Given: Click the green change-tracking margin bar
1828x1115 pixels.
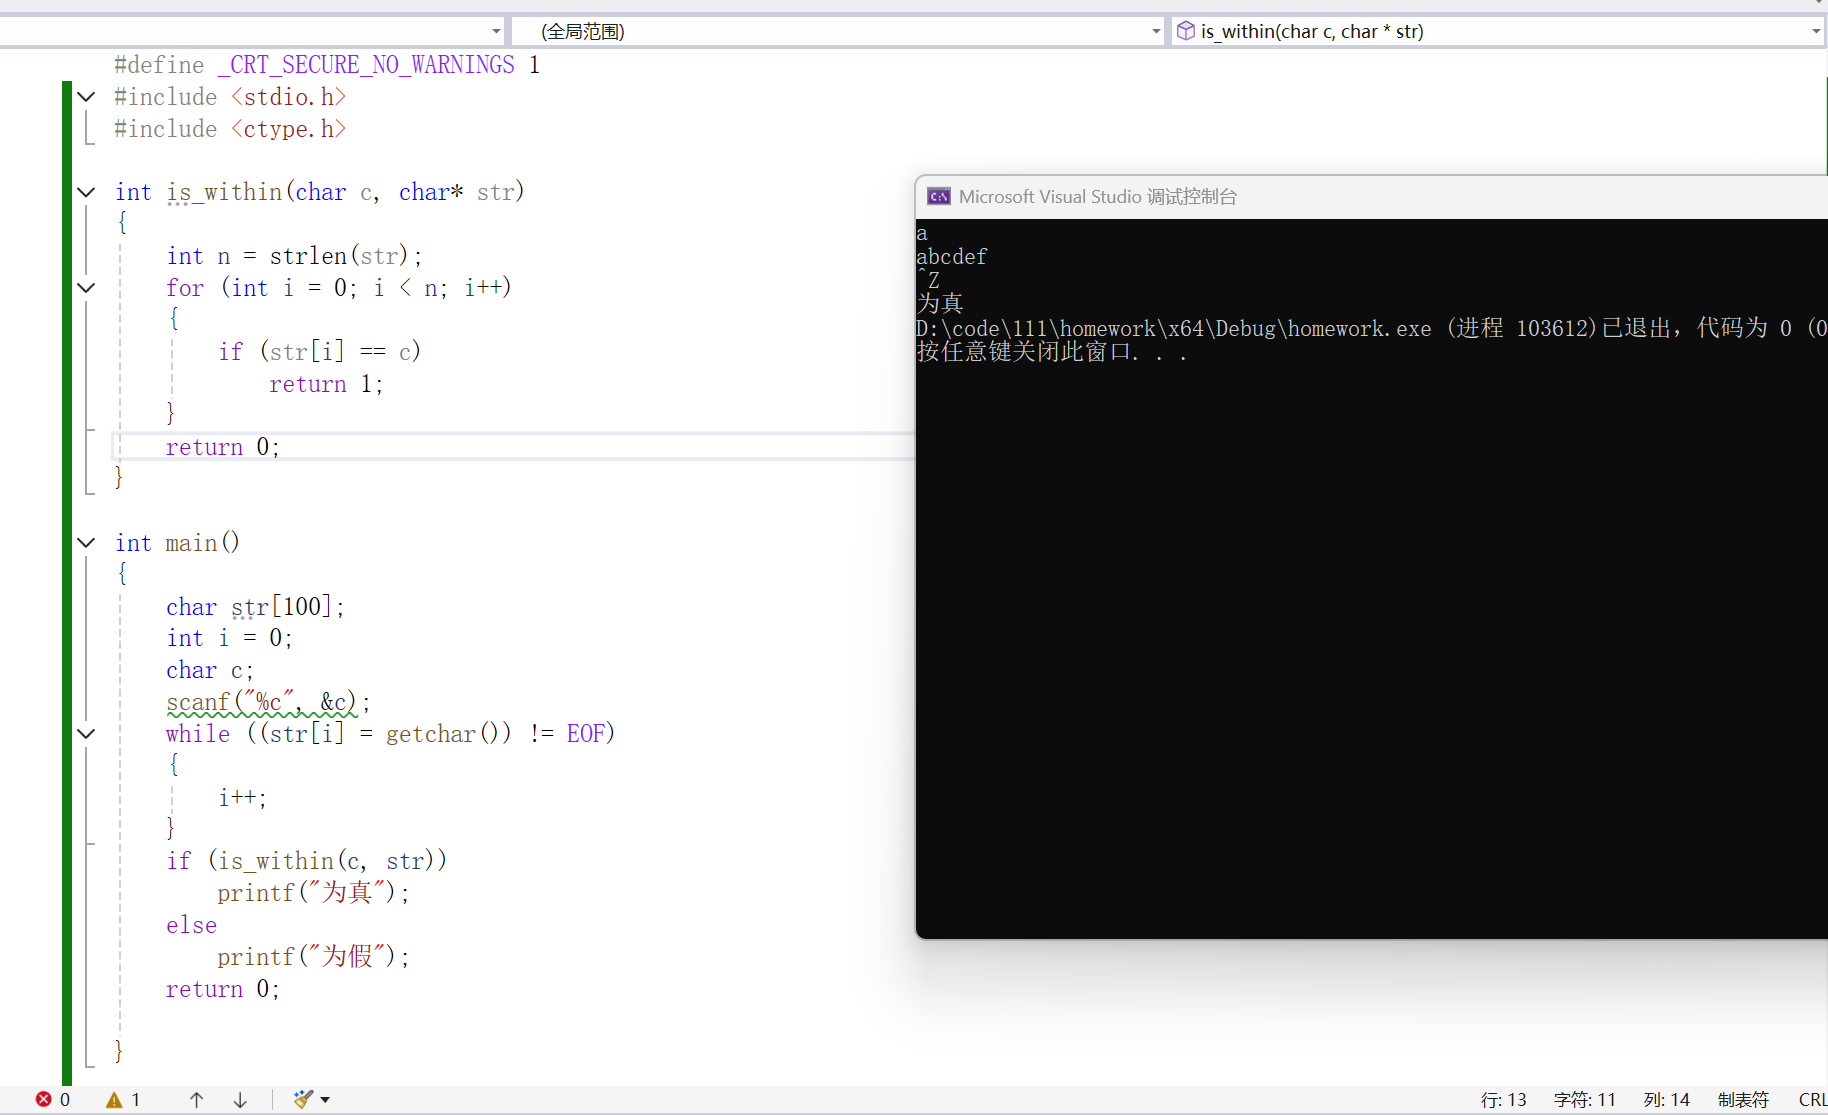Looking at the screenshot, I should 67,583.
